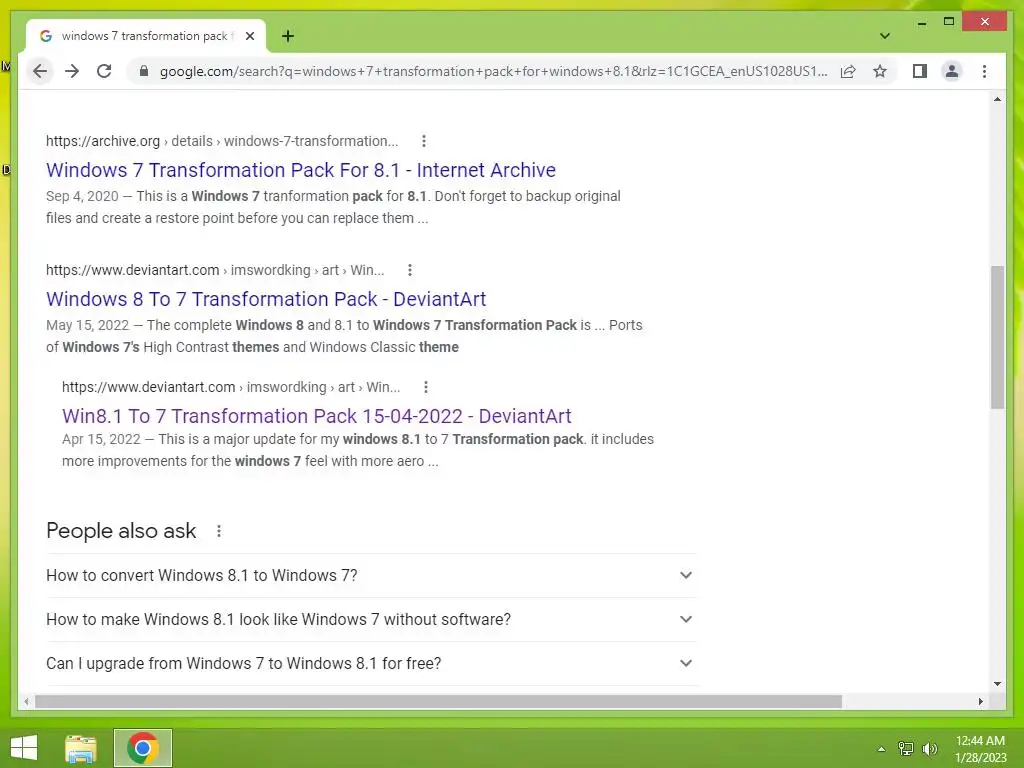Open Chrome side panel
Viewport: 1024px width, 768px height.
click(x=920, y=71)
